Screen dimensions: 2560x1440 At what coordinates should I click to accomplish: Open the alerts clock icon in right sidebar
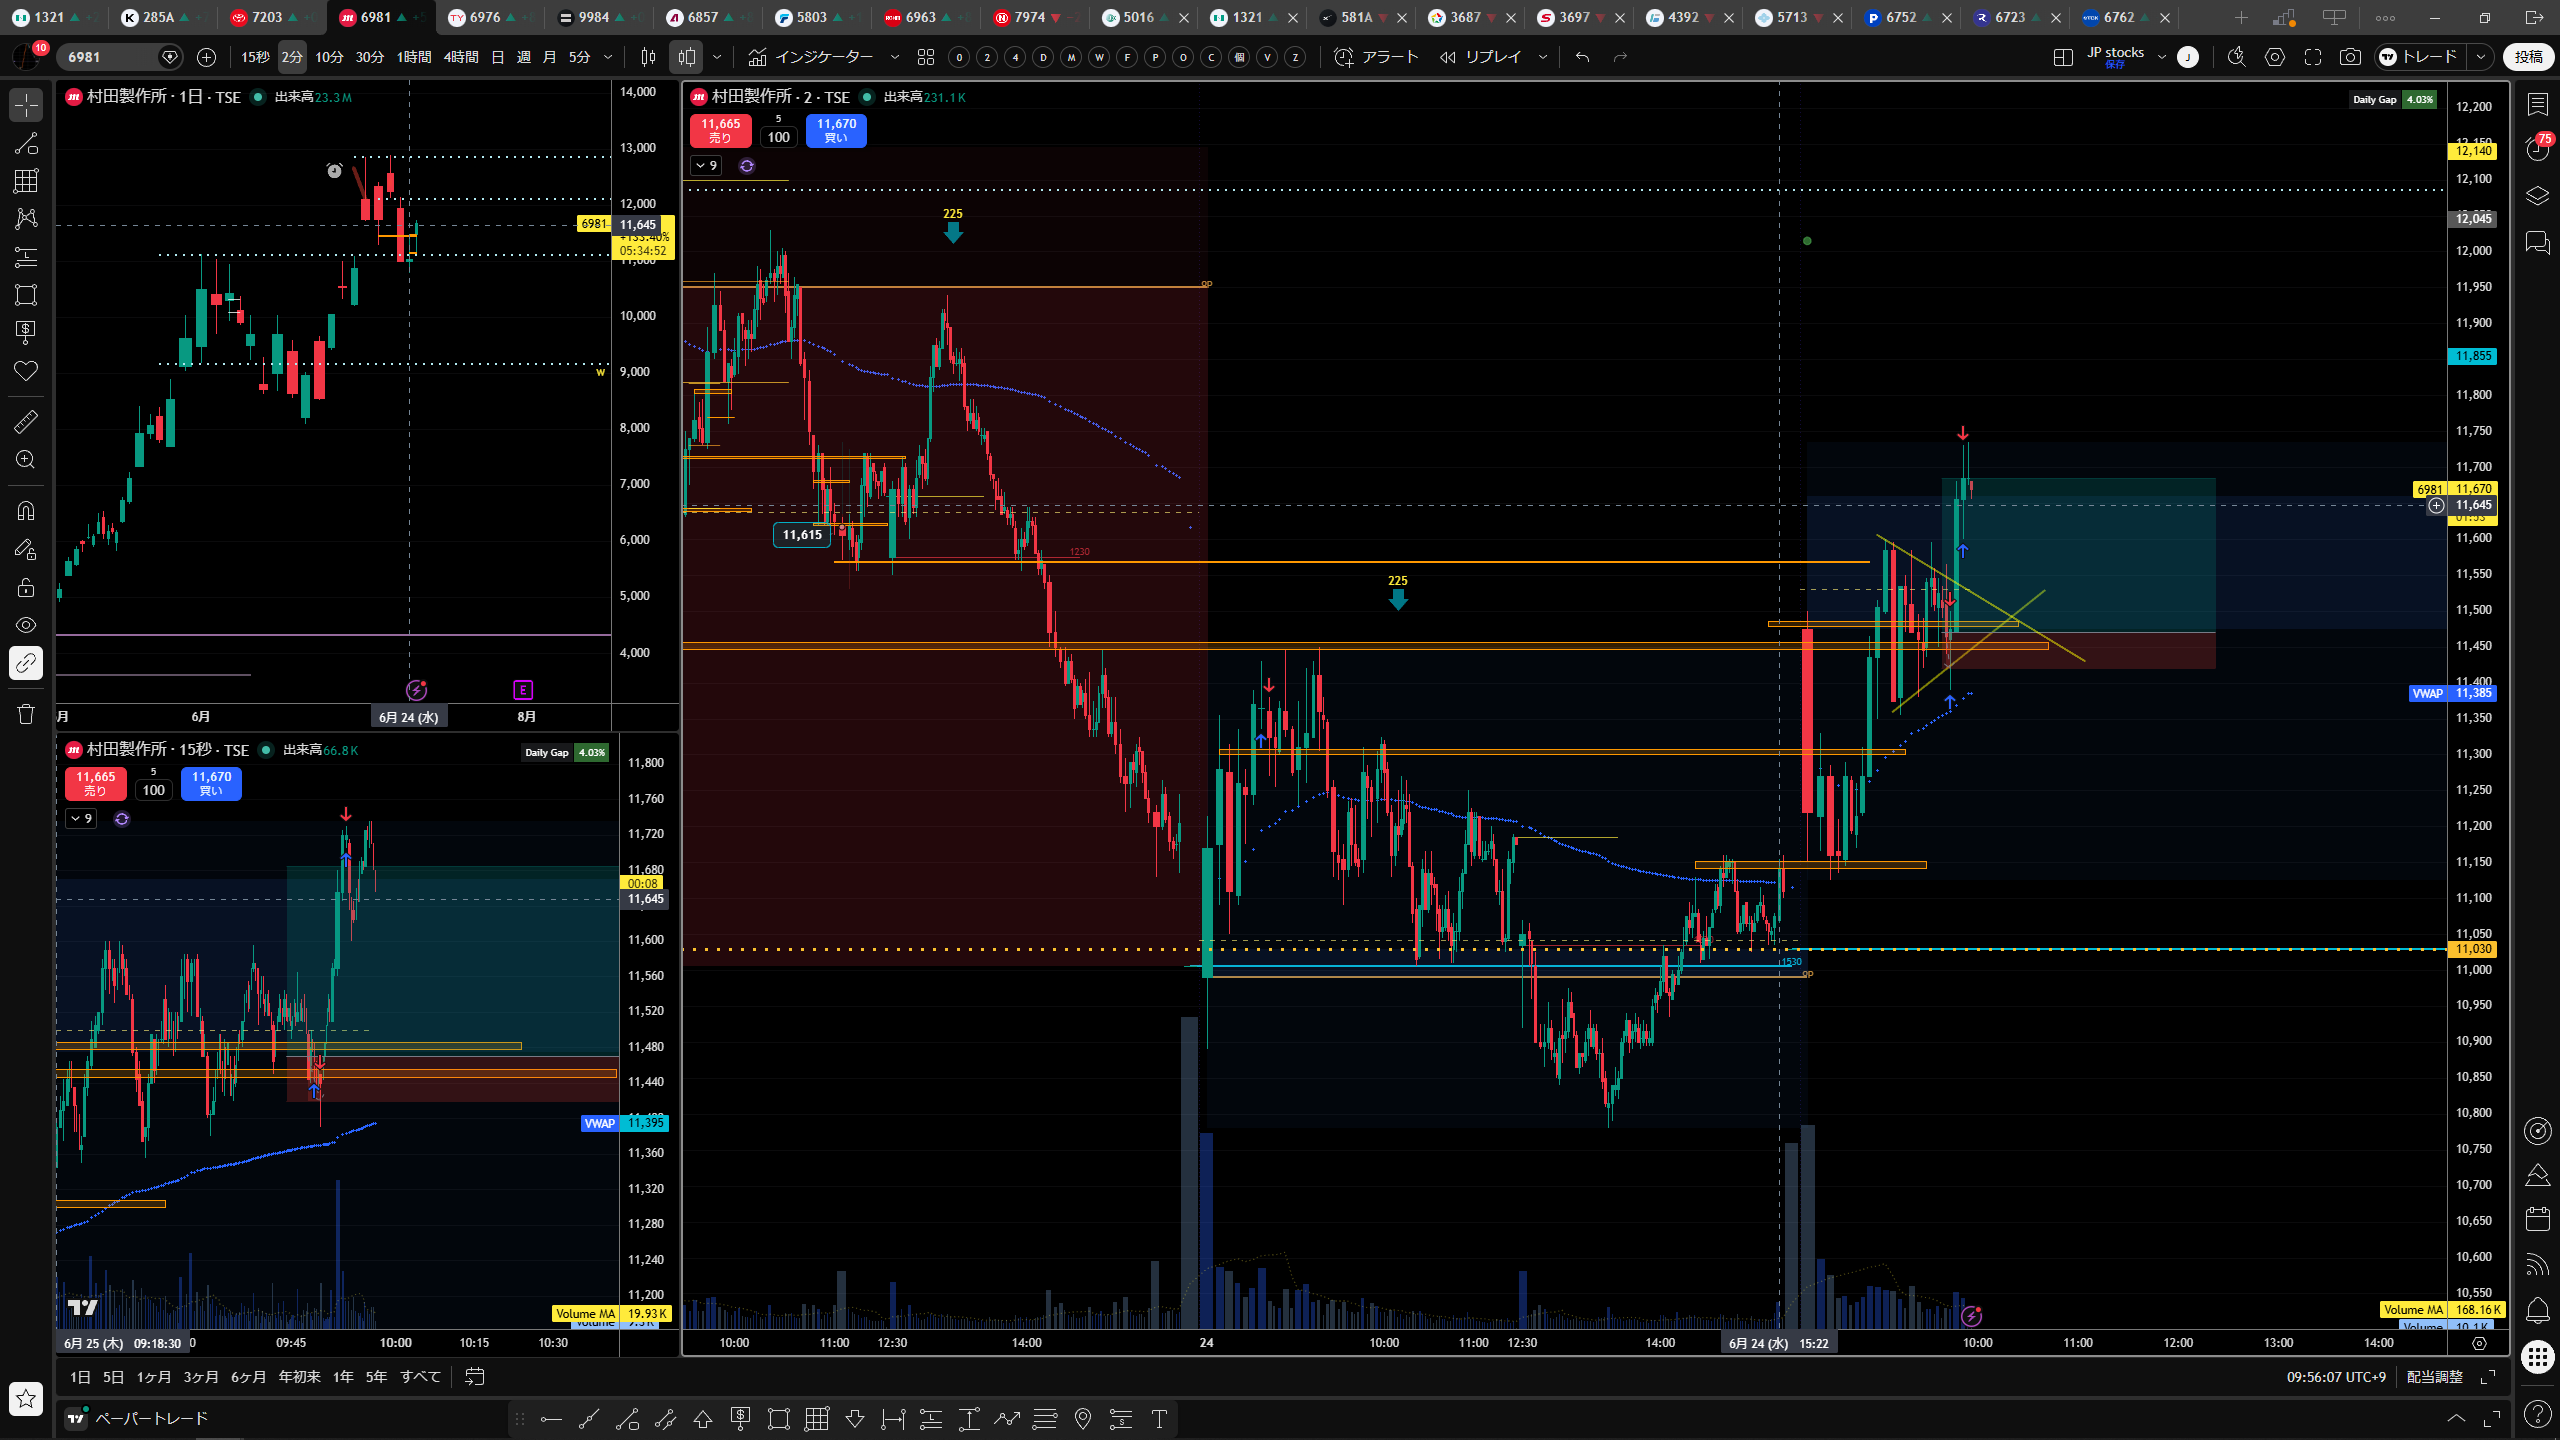pos(2537,148)
